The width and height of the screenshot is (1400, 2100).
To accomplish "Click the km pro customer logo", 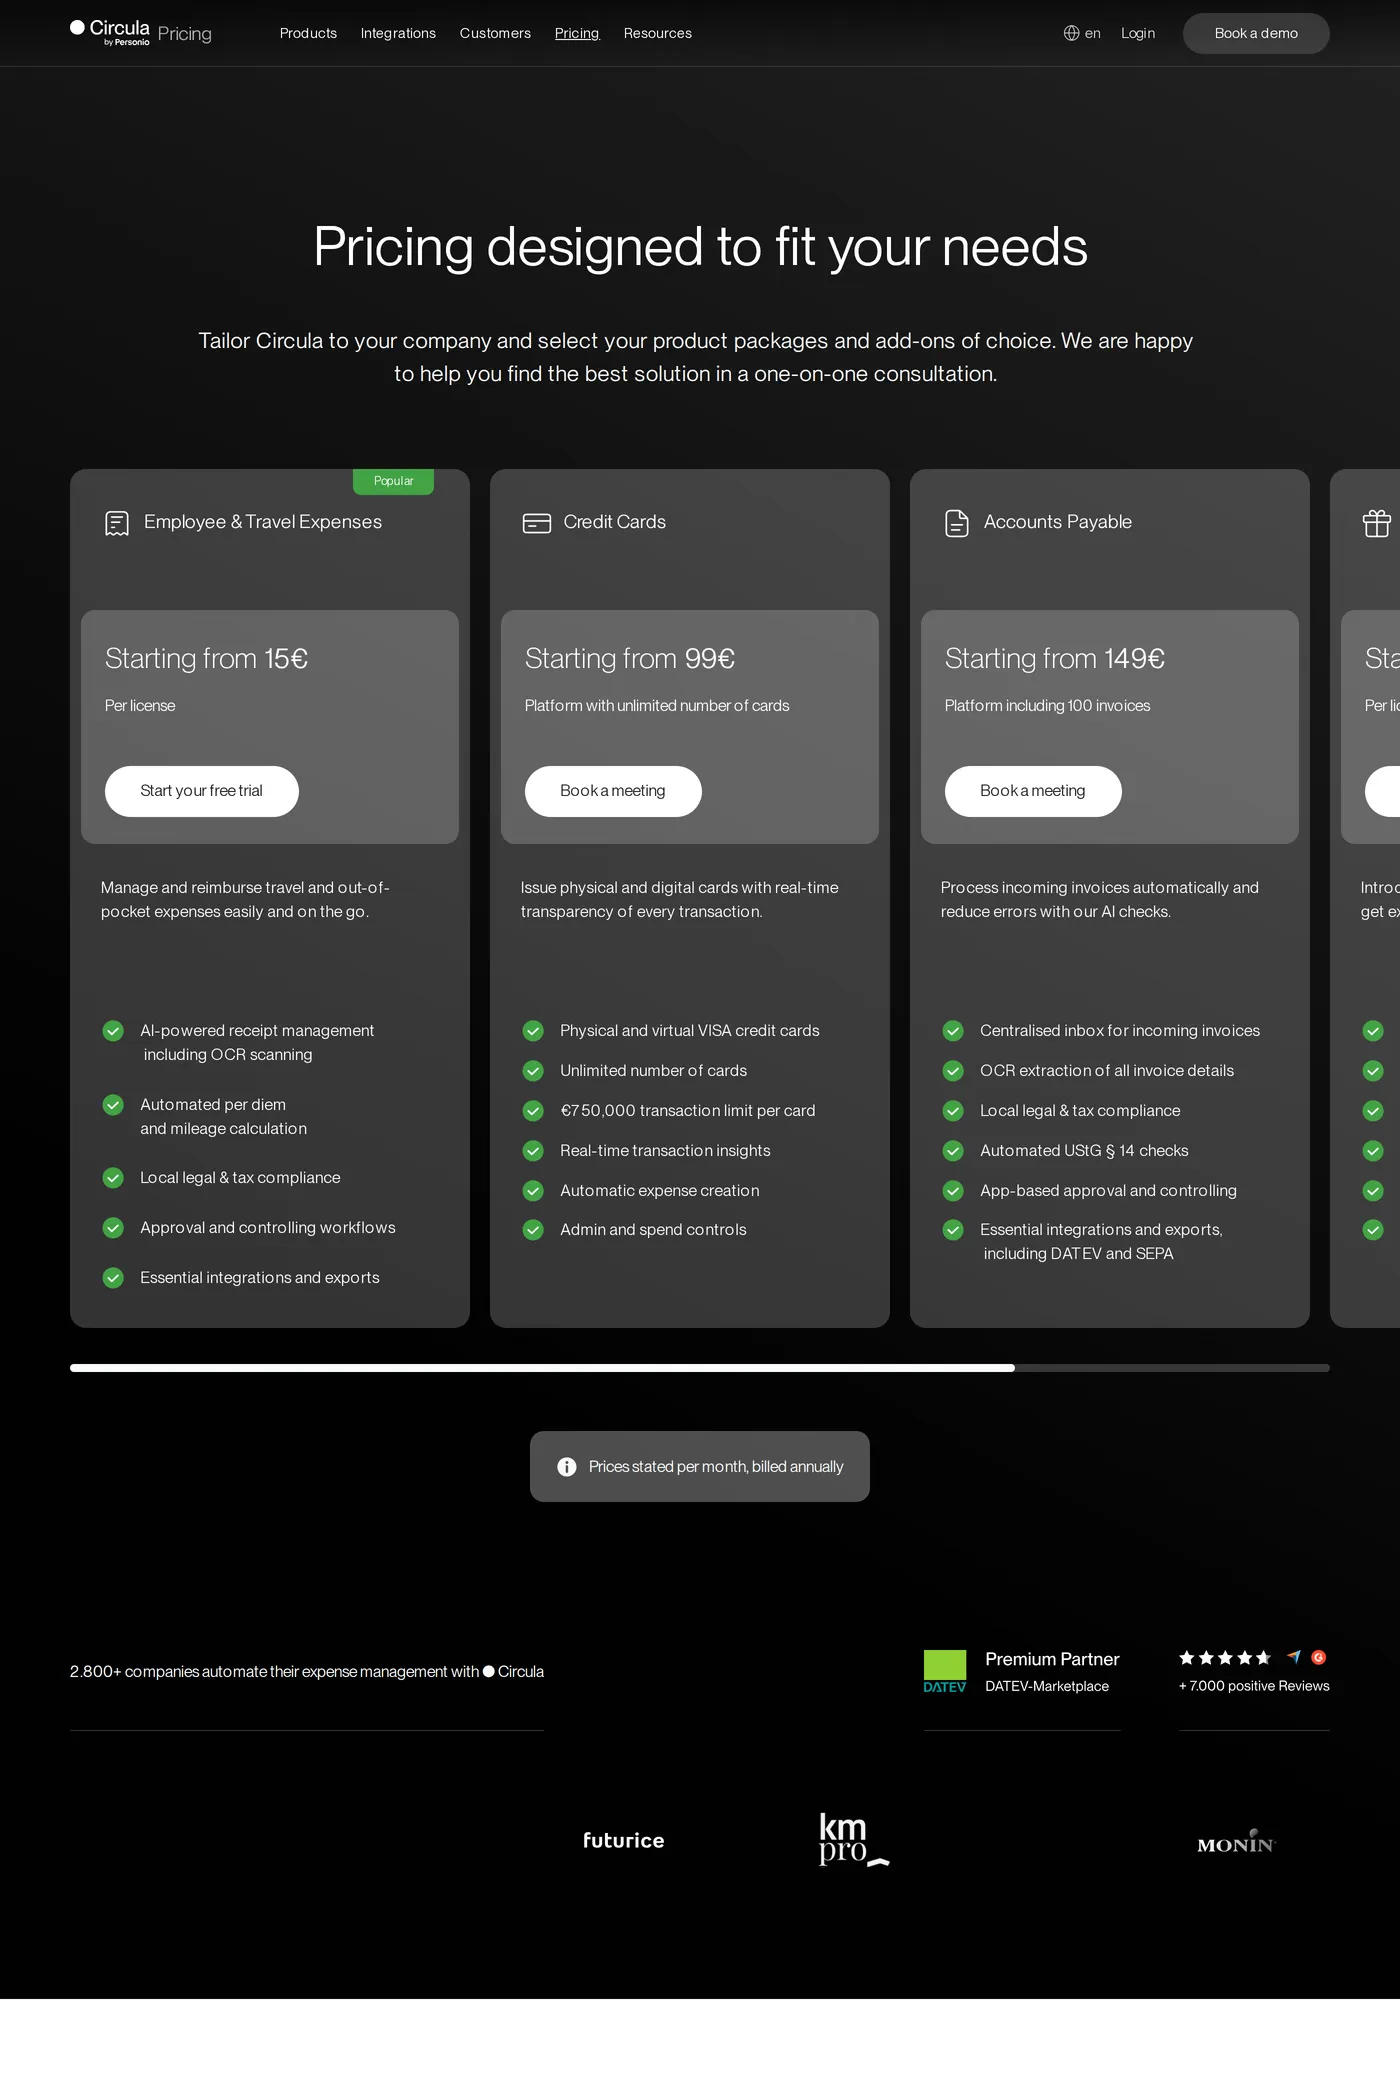I will [854, 1840].
